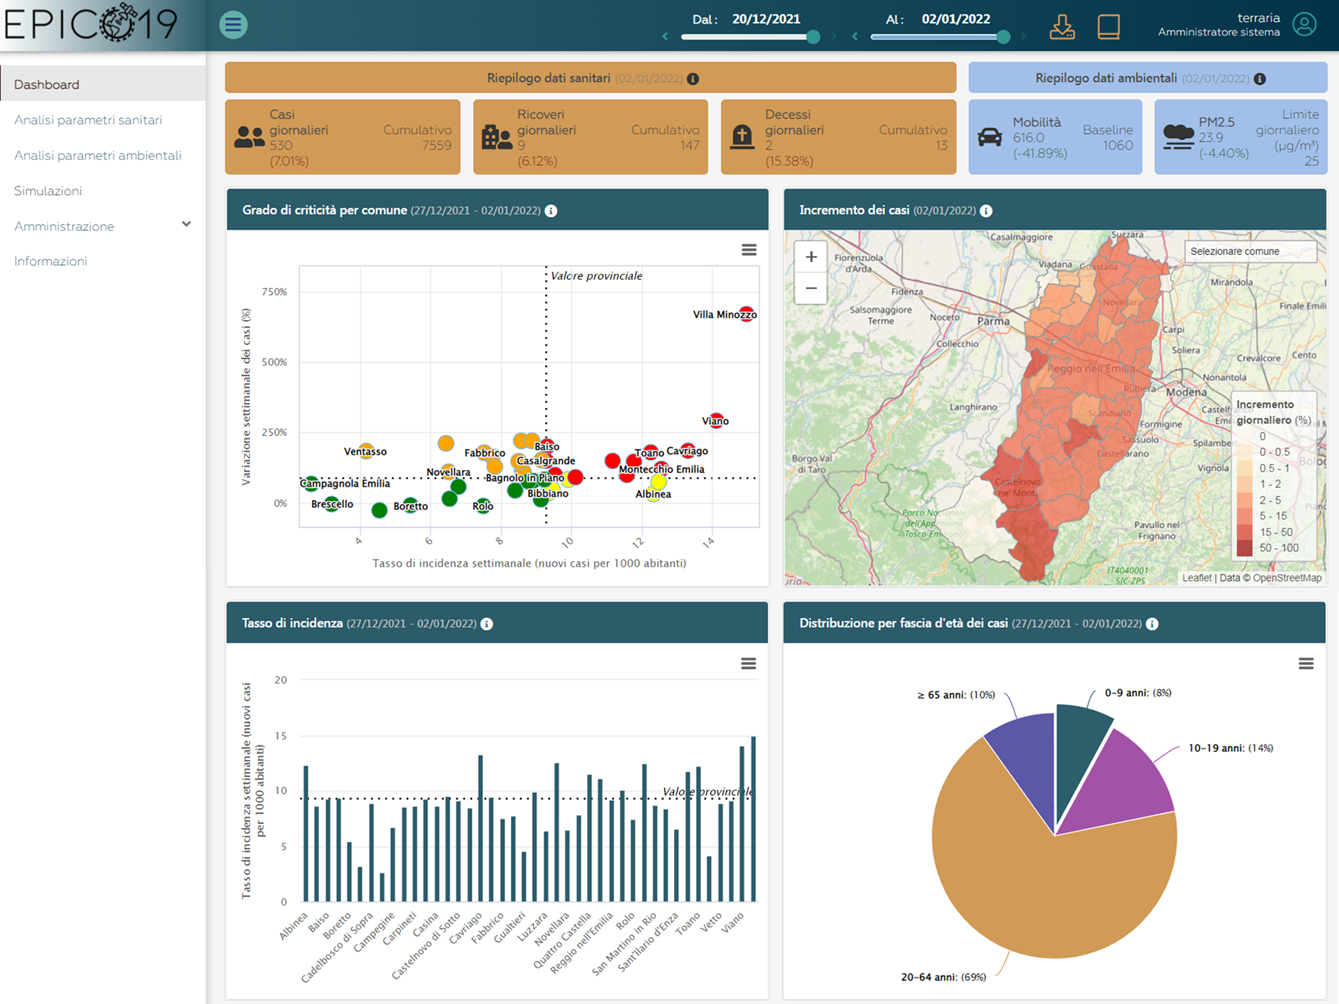Click the Albinea bar in incidence chart
1339x1004 pixels.
(x=306, y=834)
